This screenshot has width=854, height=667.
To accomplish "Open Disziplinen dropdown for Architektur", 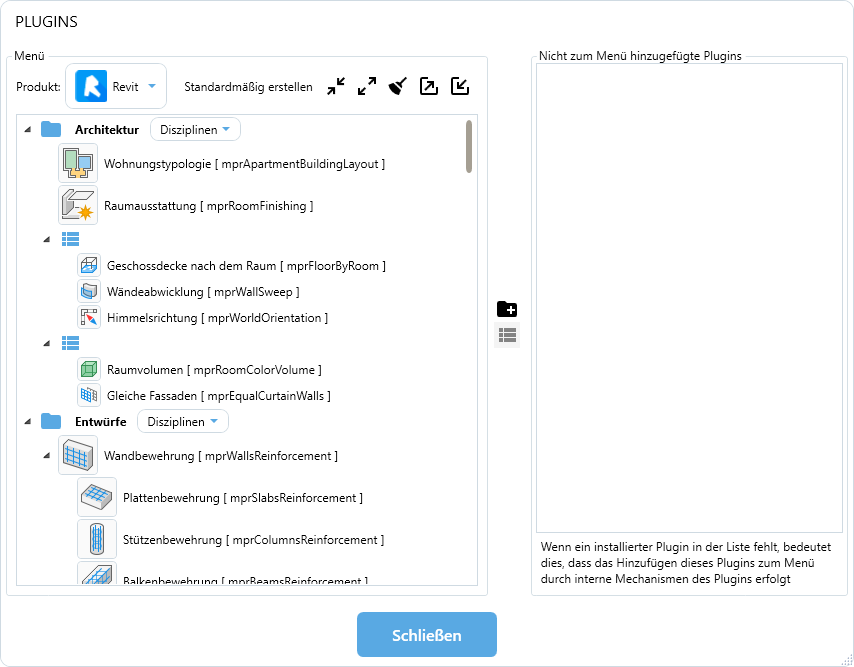I will (195, 130).
